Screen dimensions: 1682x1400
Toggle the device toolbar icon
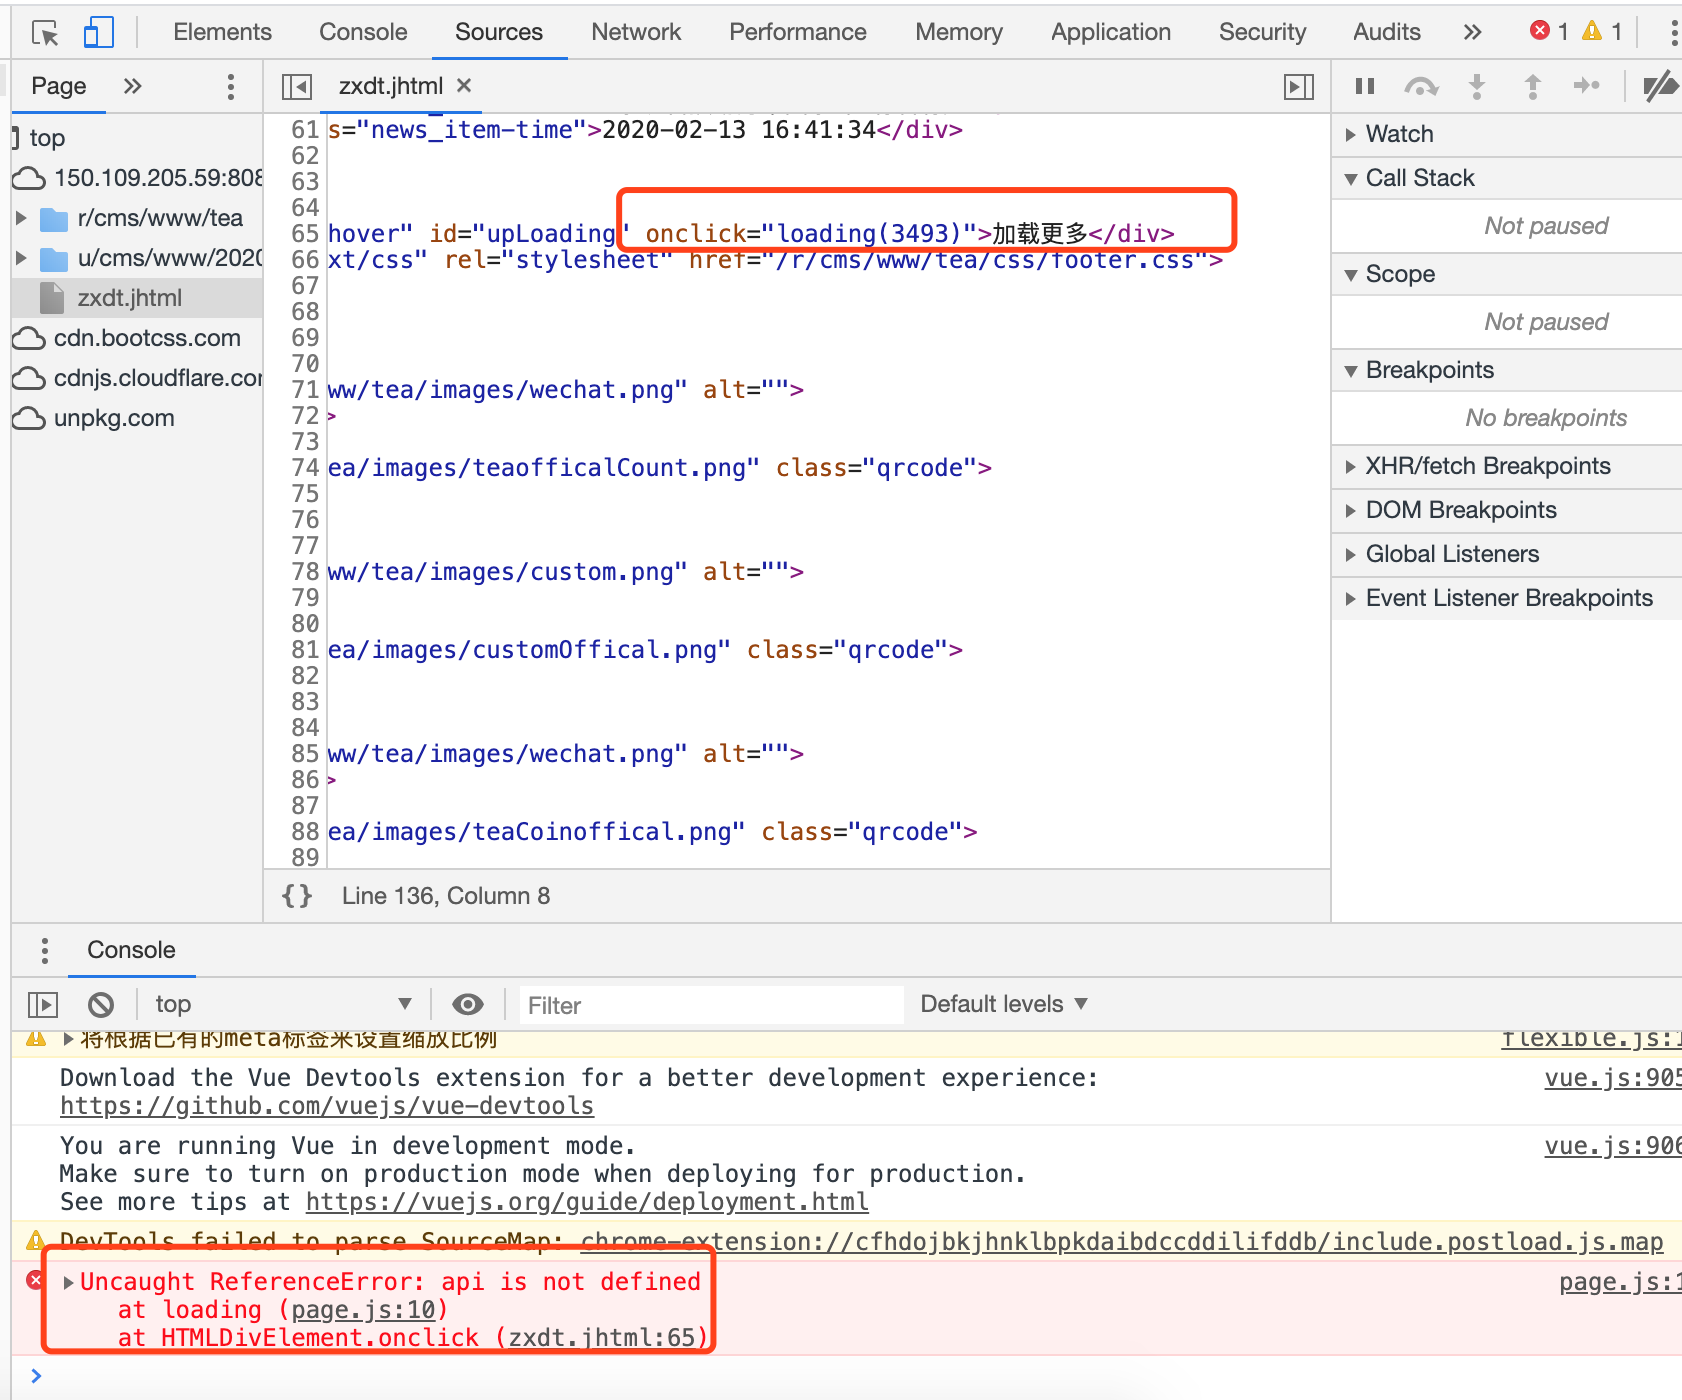point(98,33)
